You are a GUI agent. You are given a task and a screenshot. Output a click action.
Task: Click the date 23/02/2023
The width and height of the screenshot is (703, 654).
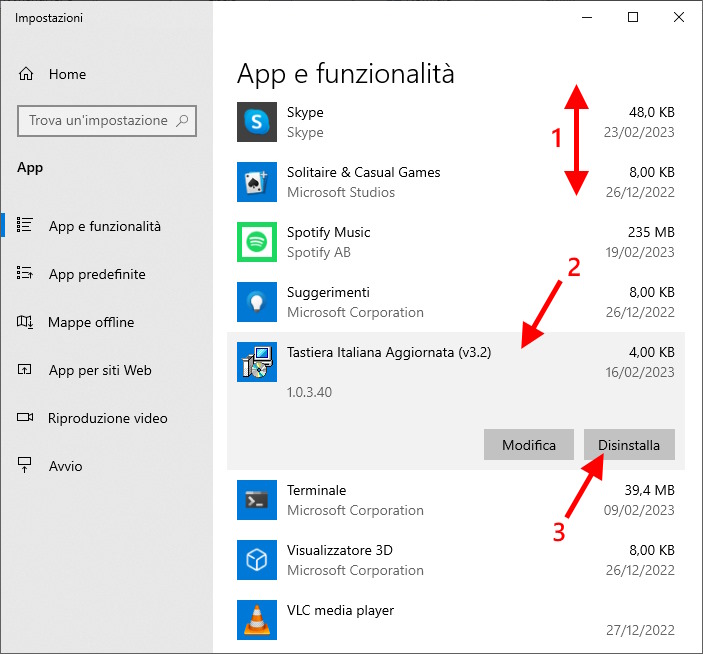[639, 132]
